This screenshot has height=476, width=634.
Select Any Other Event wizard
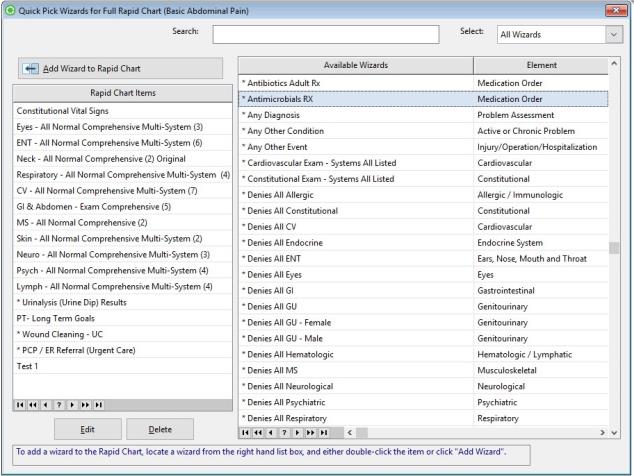pos(423,147)
